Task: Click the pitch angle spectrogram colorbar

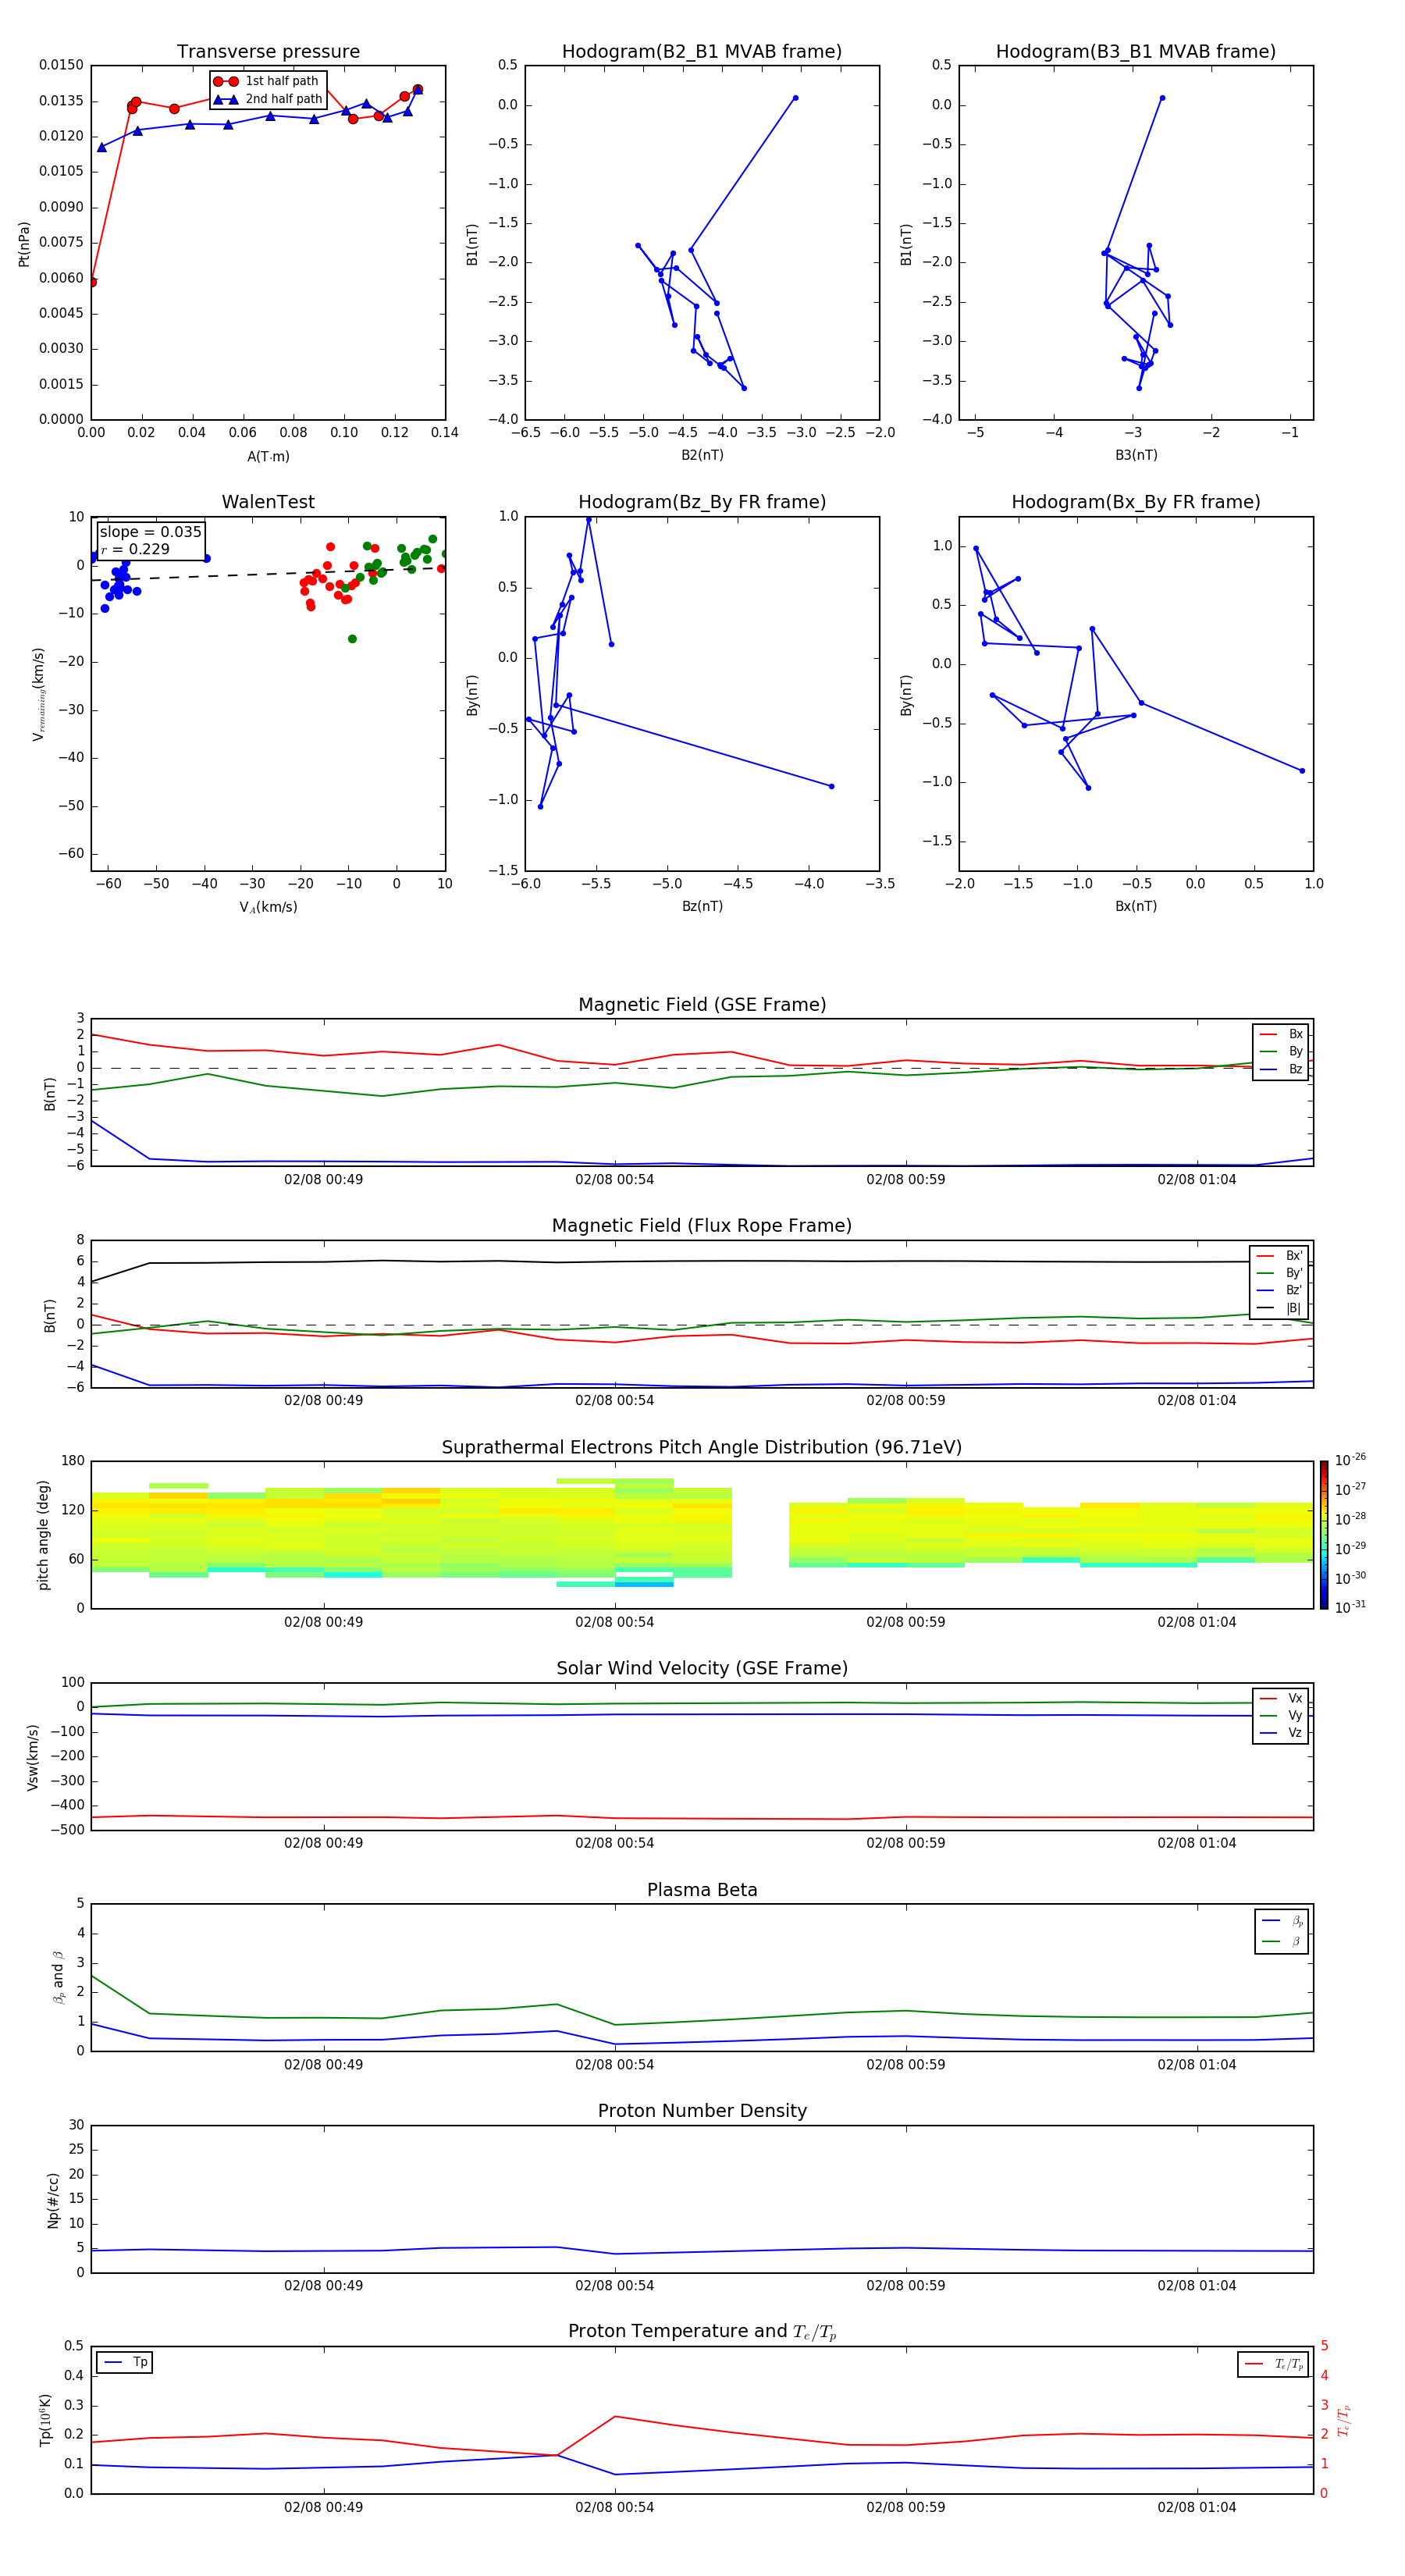Action: click(1324, 1535)
